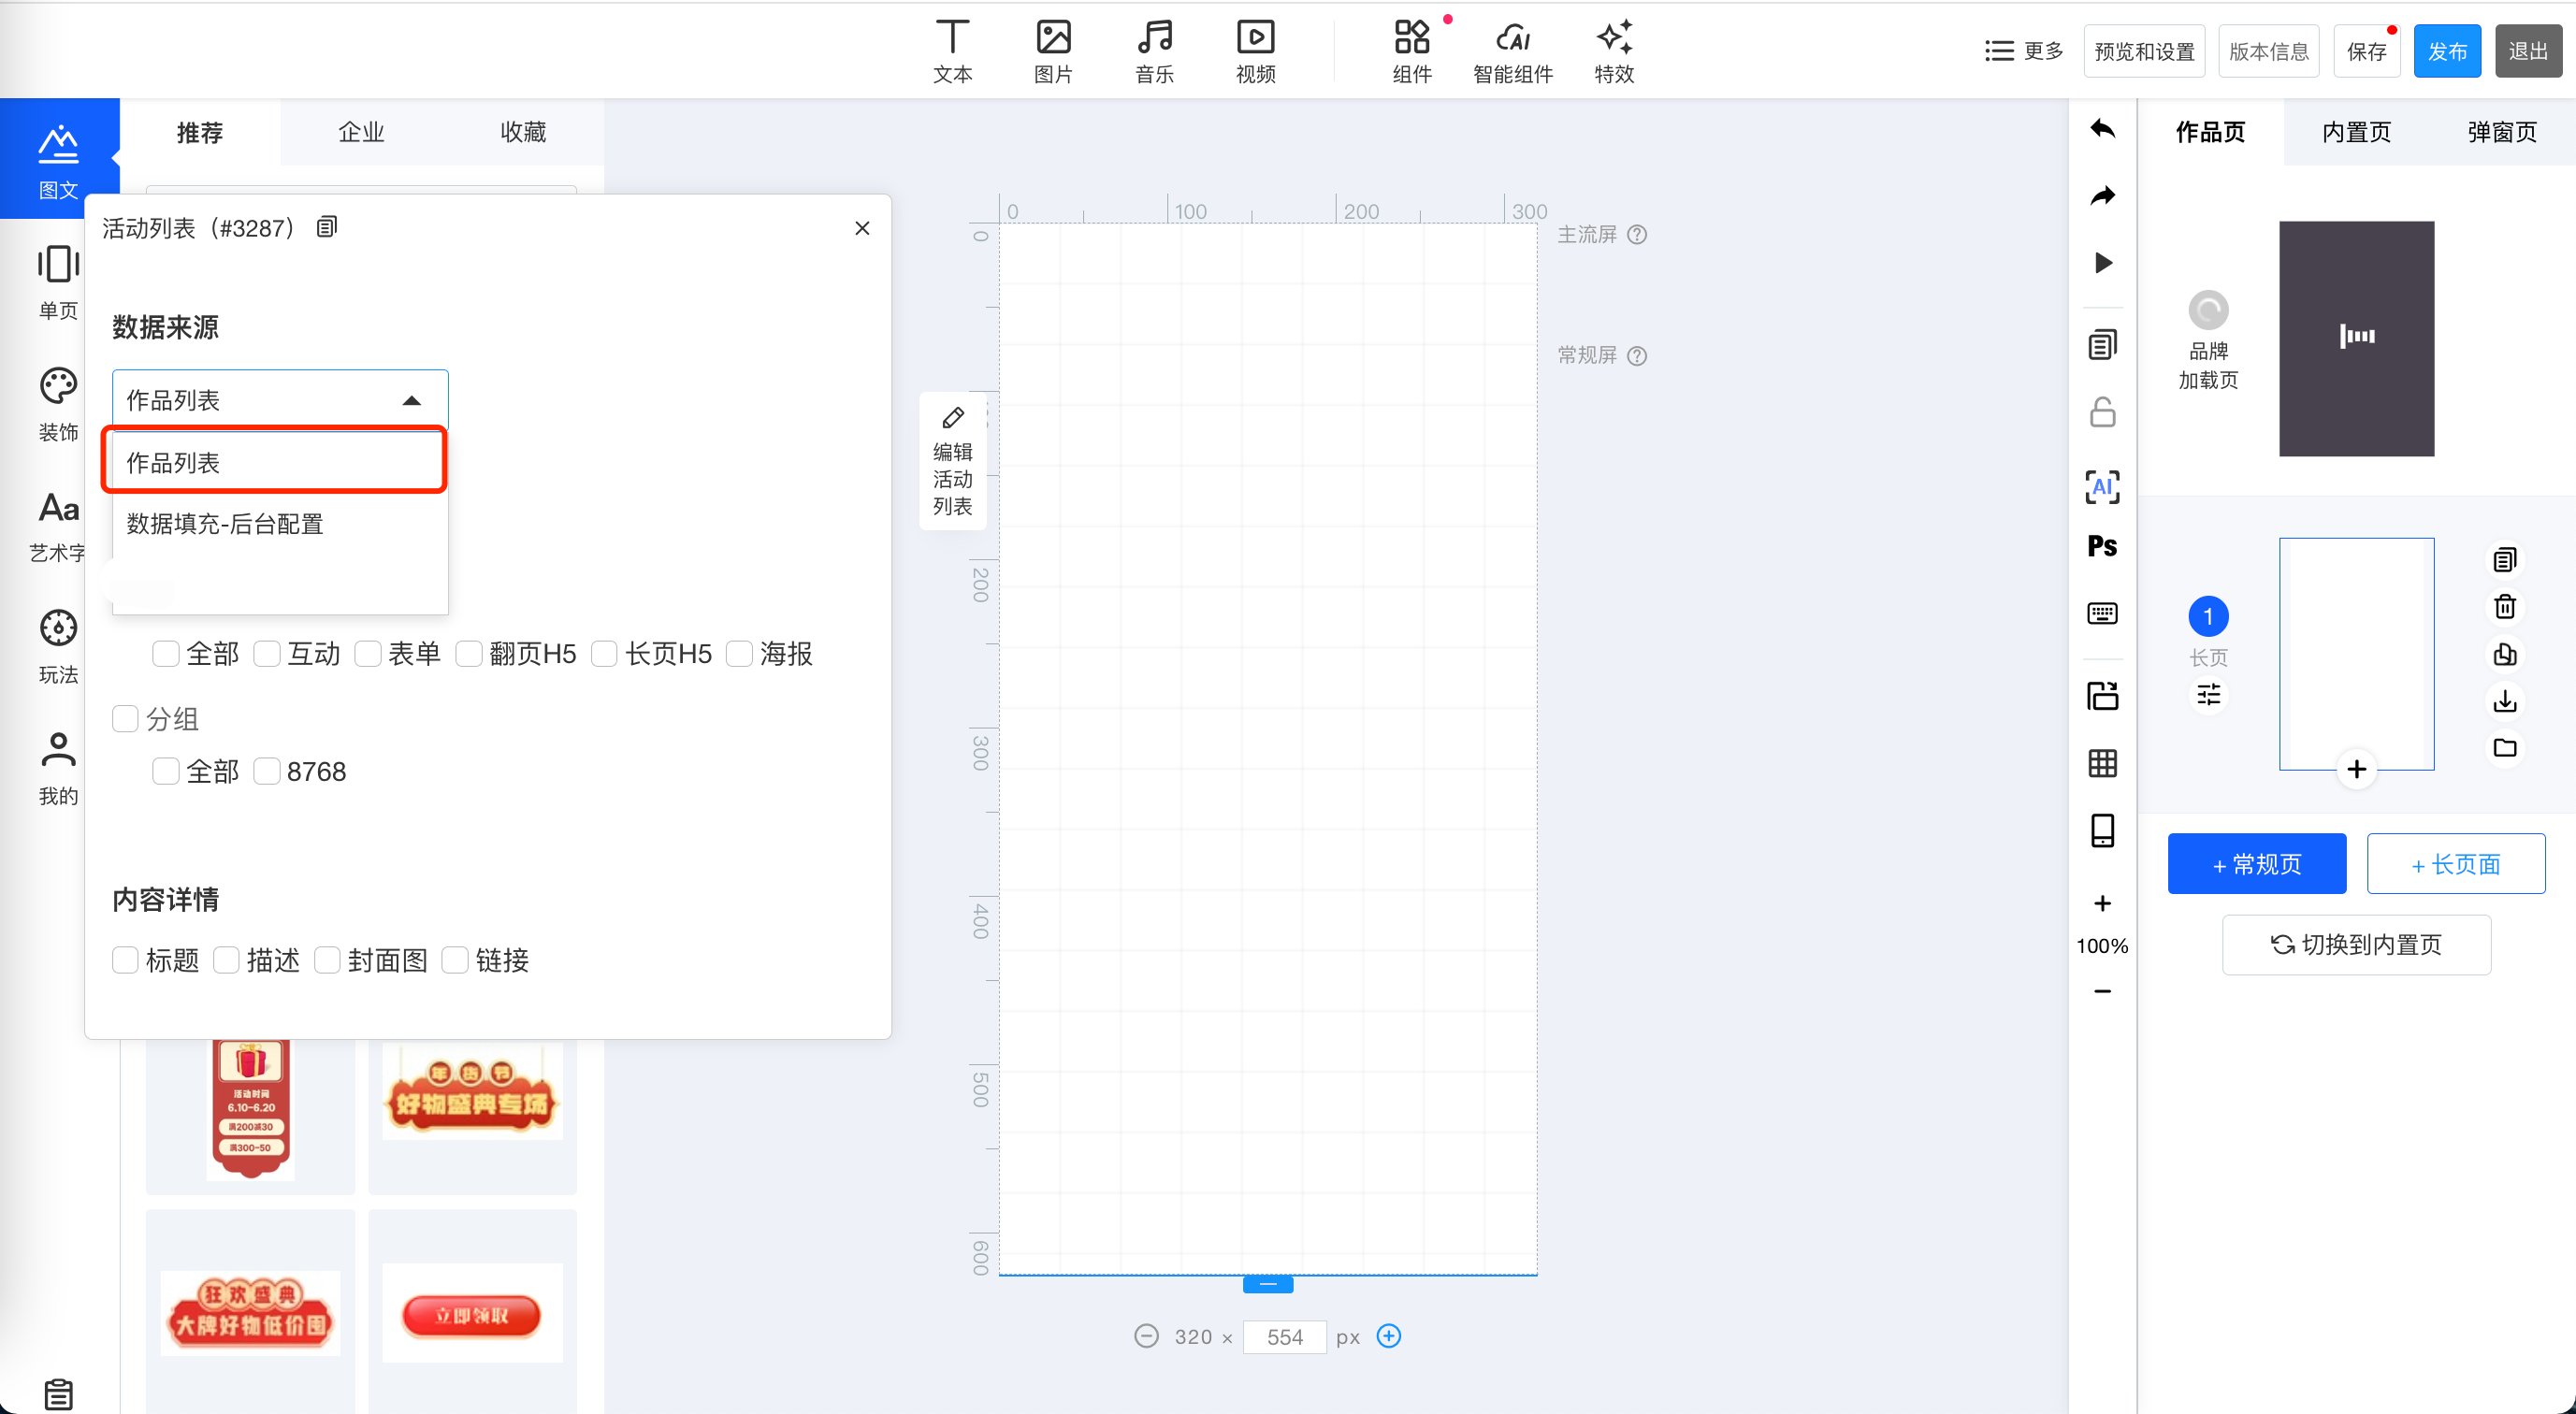Collapse the 作品列表 data source dropdown
The image size is (2576, 1414).
tap(411, 400)
